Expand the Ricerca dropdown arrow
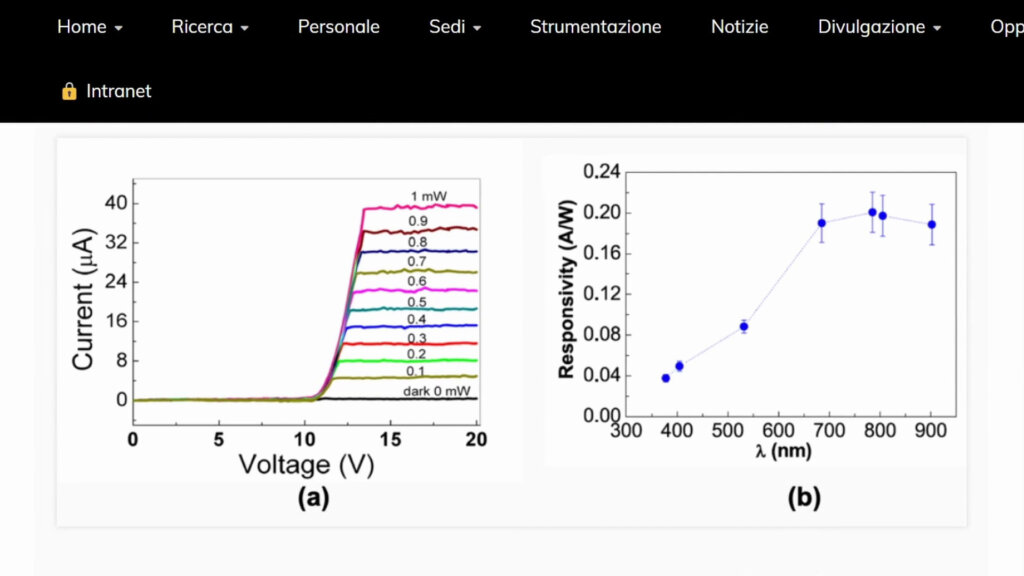This screenshot has width=1024, height=576. pos(245,29)
